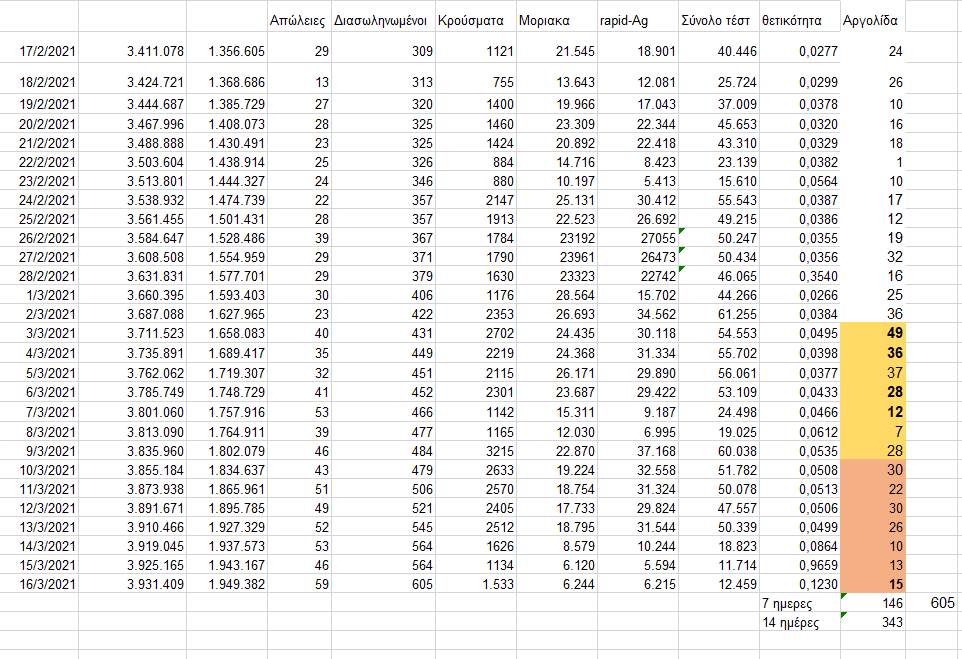This screenshot has width=962, height=659.
Task: Select the 7 ημέρες label cell
Action: click(799, 604)
